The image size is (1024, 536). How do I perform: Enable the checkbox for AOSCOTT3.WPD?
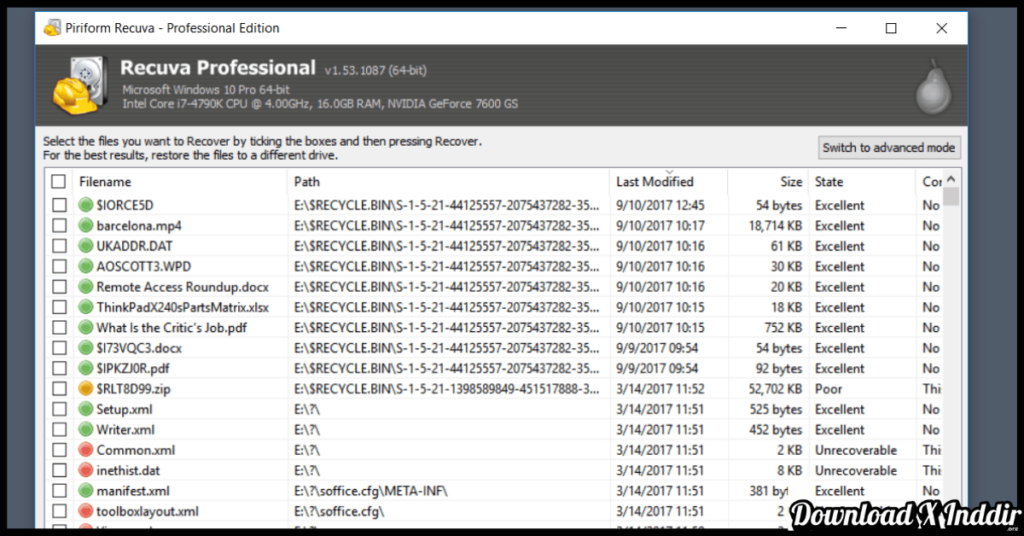click(x=59, y=267)
